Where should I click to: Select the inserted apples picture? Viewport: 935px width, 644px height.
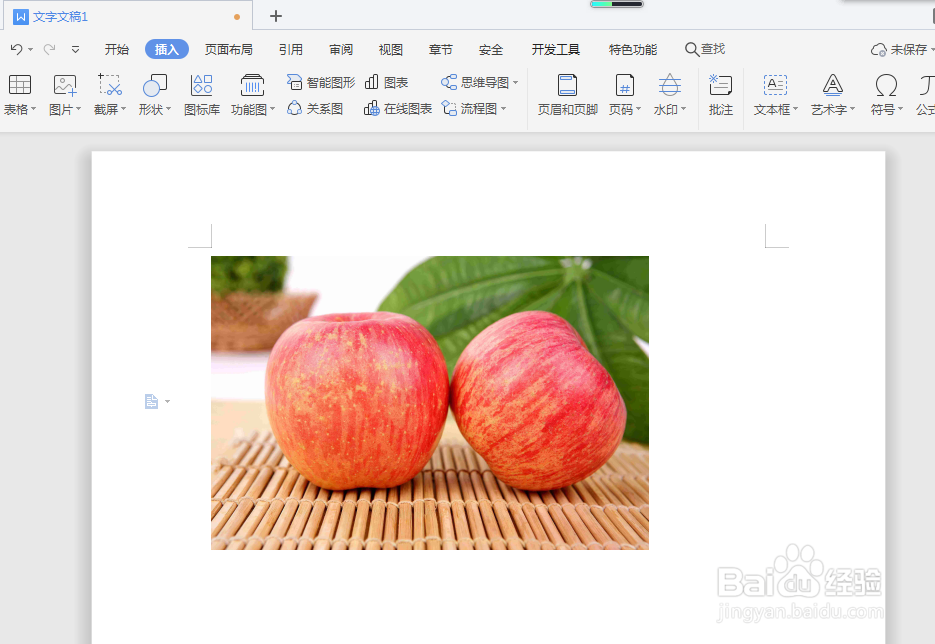tap(430, 403)
